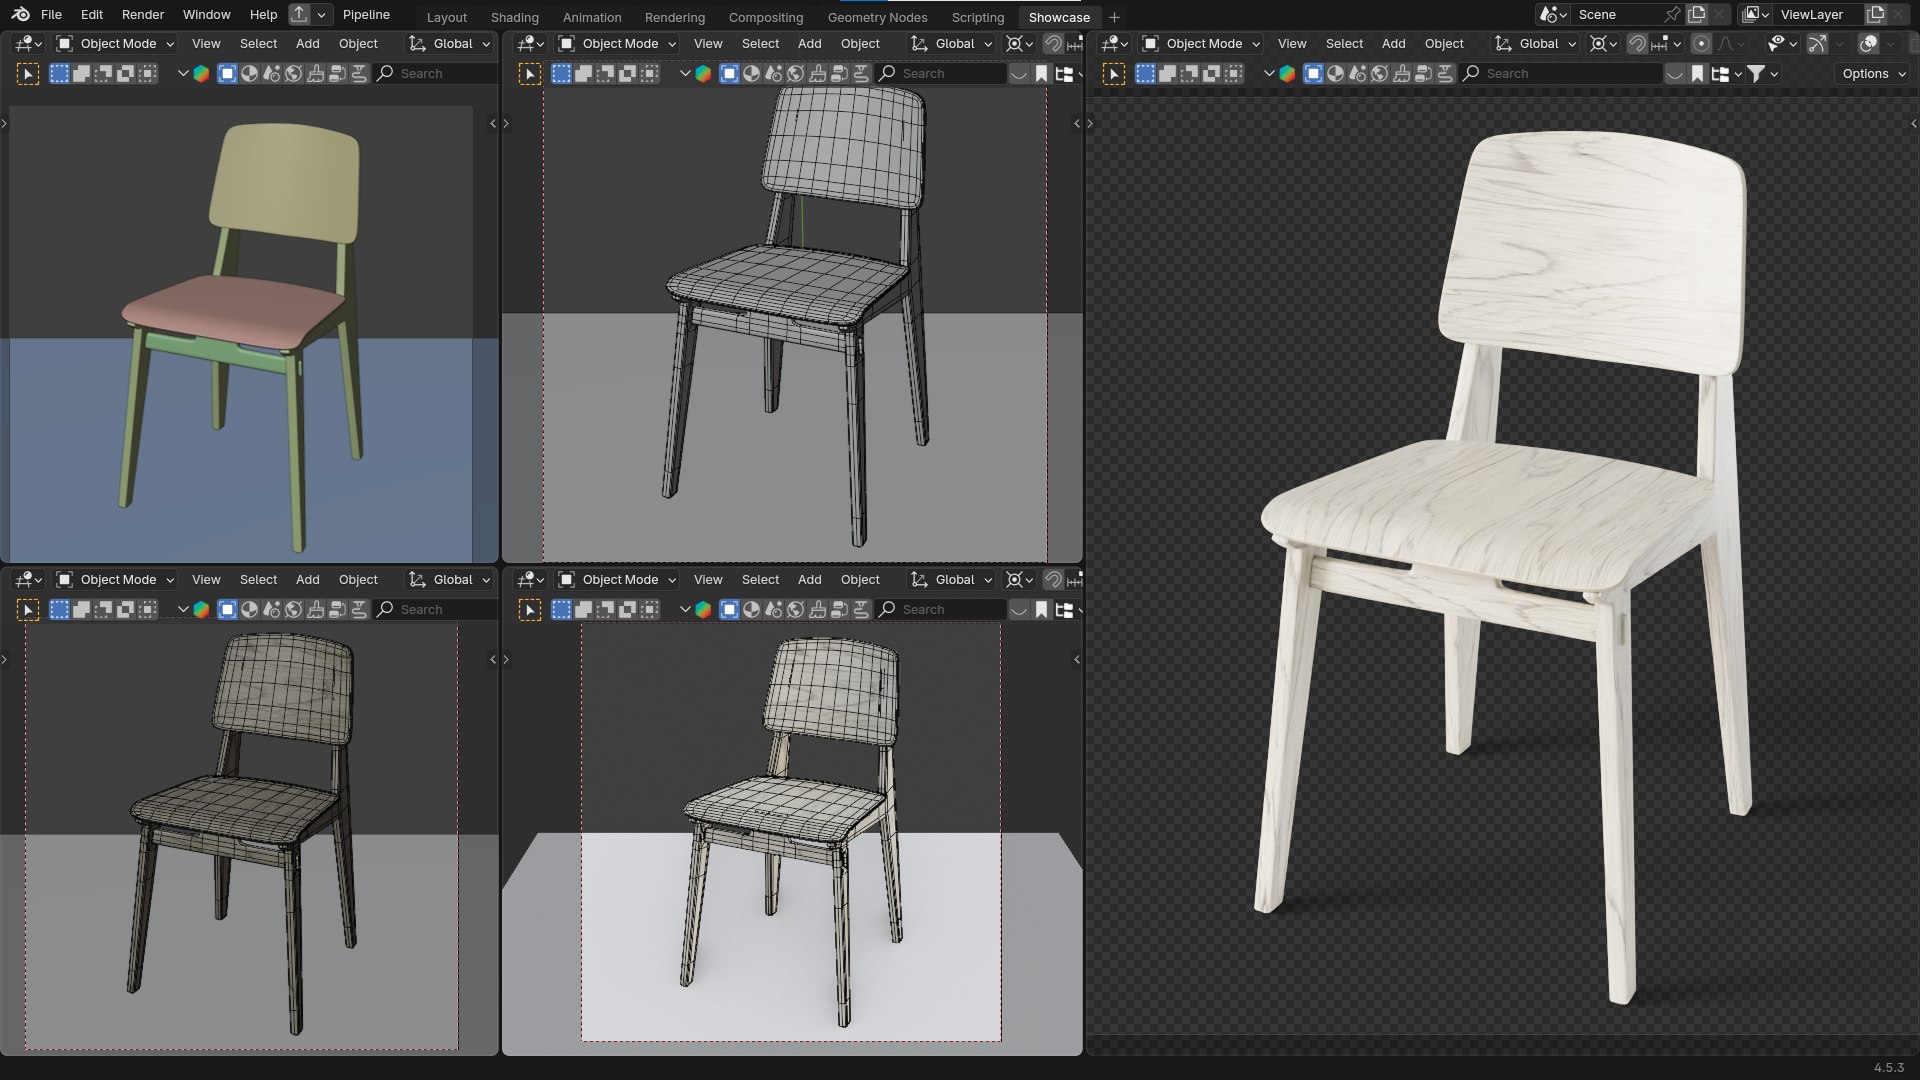
Task: Select tweak tool in top-left viewport
Action: (28, 74)
